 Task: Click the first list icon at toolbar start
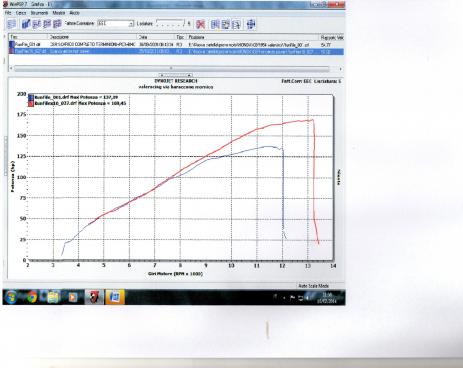pyautogui.click(x=12, y=24)
